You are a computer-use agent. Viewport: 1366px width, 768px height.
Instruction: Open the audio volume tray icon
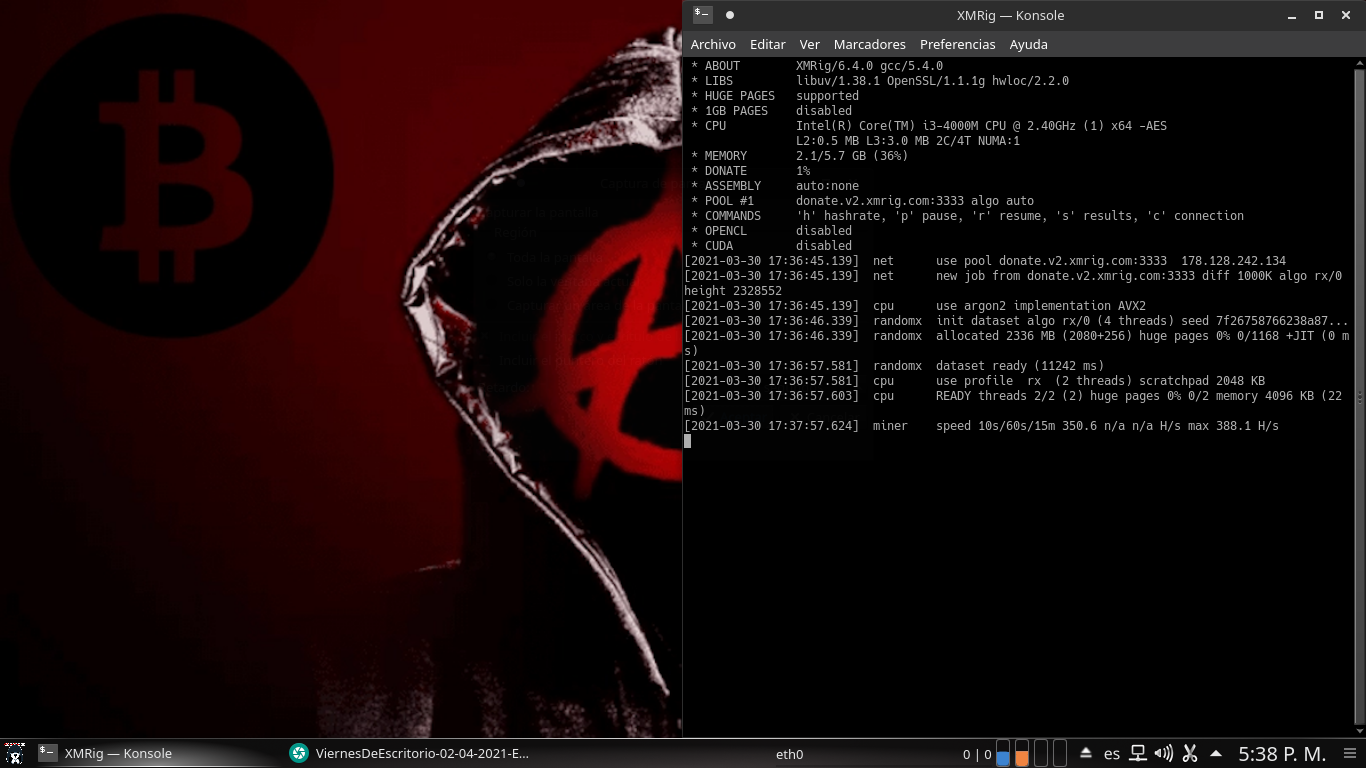1163,754
